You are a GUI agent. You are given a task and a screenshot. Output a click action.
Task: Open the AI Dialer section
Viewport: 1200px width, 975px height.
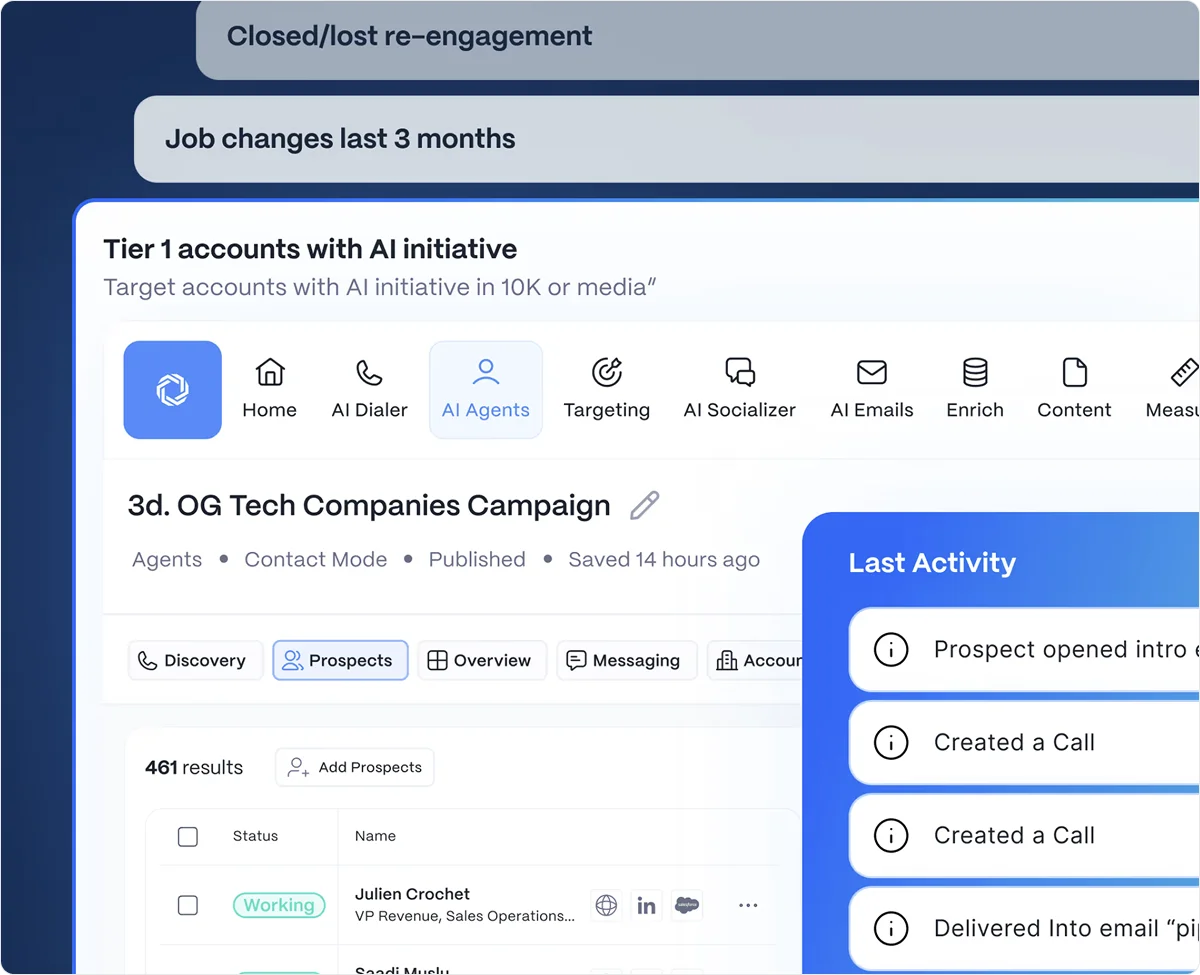tap(369, 390)
